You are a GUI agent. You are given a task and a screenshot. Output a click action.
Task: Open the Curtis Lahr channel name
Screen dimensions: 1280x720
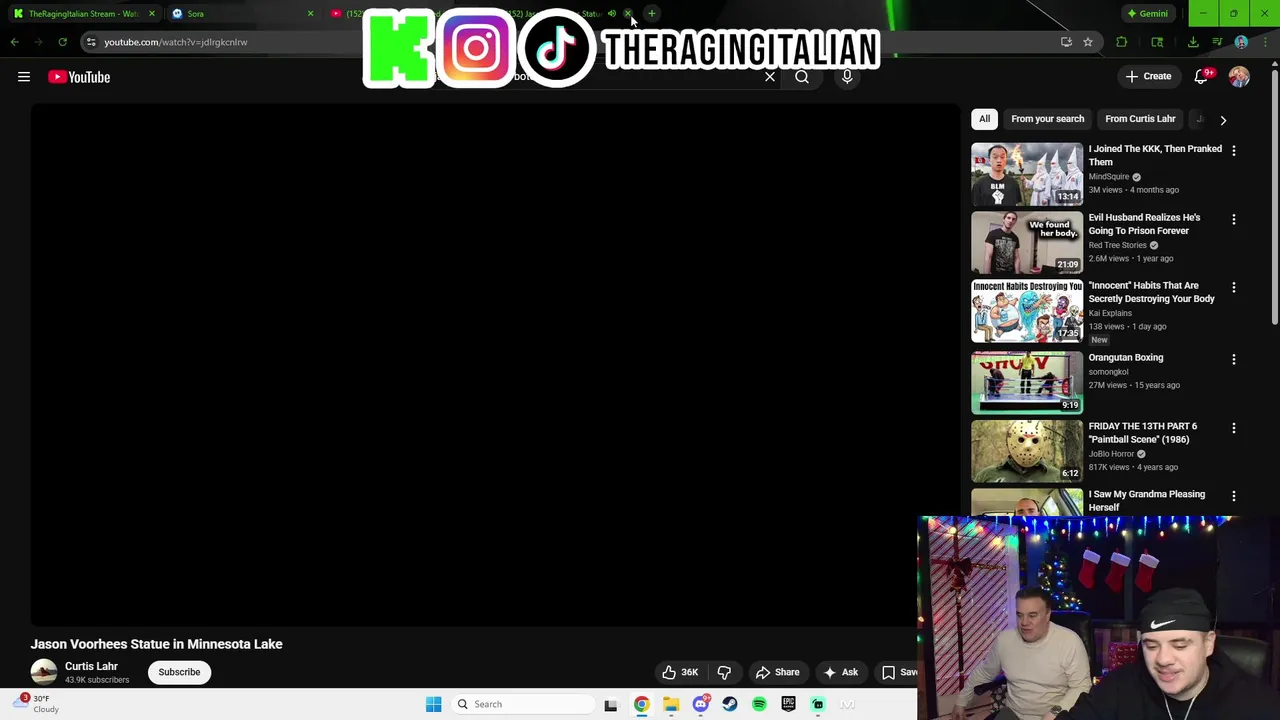pyautogui.click(x=91, y=666)
